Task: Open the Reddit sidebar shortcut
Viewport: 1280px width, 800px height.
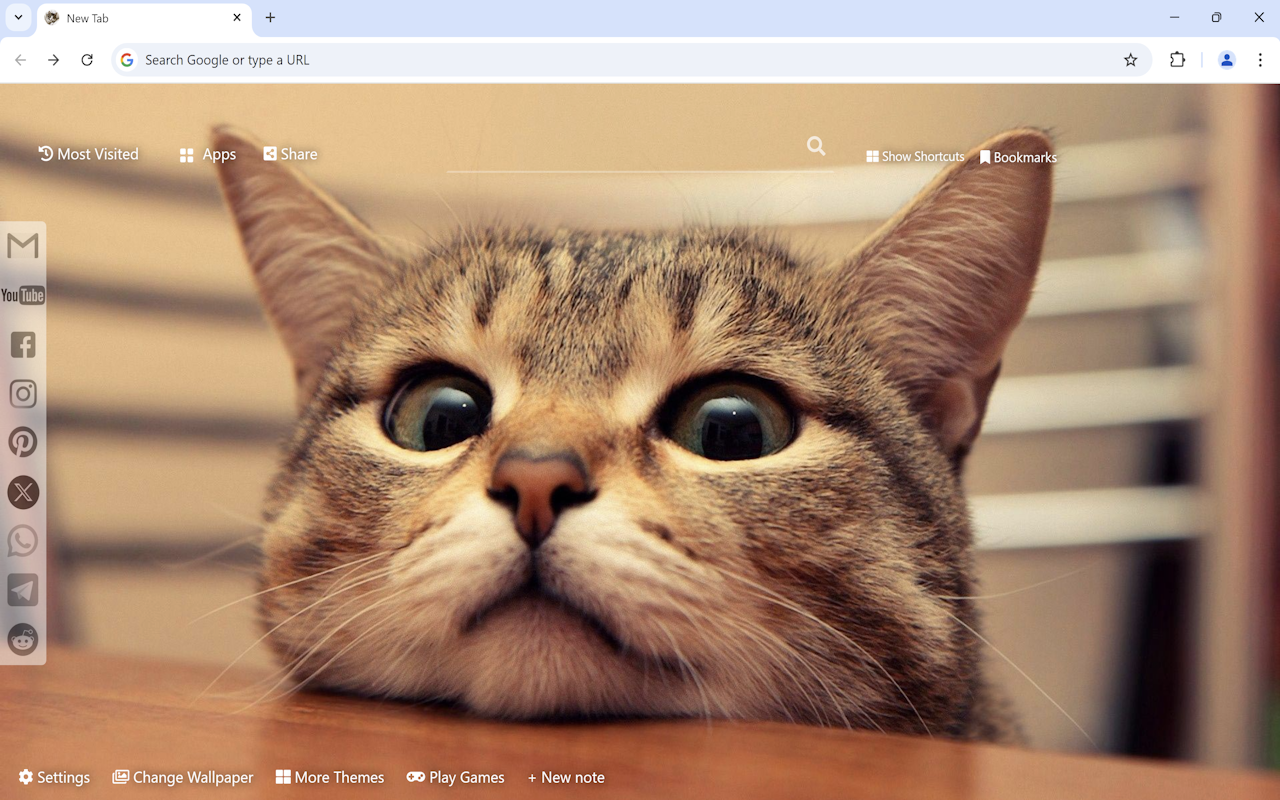Action: point(22,639)
